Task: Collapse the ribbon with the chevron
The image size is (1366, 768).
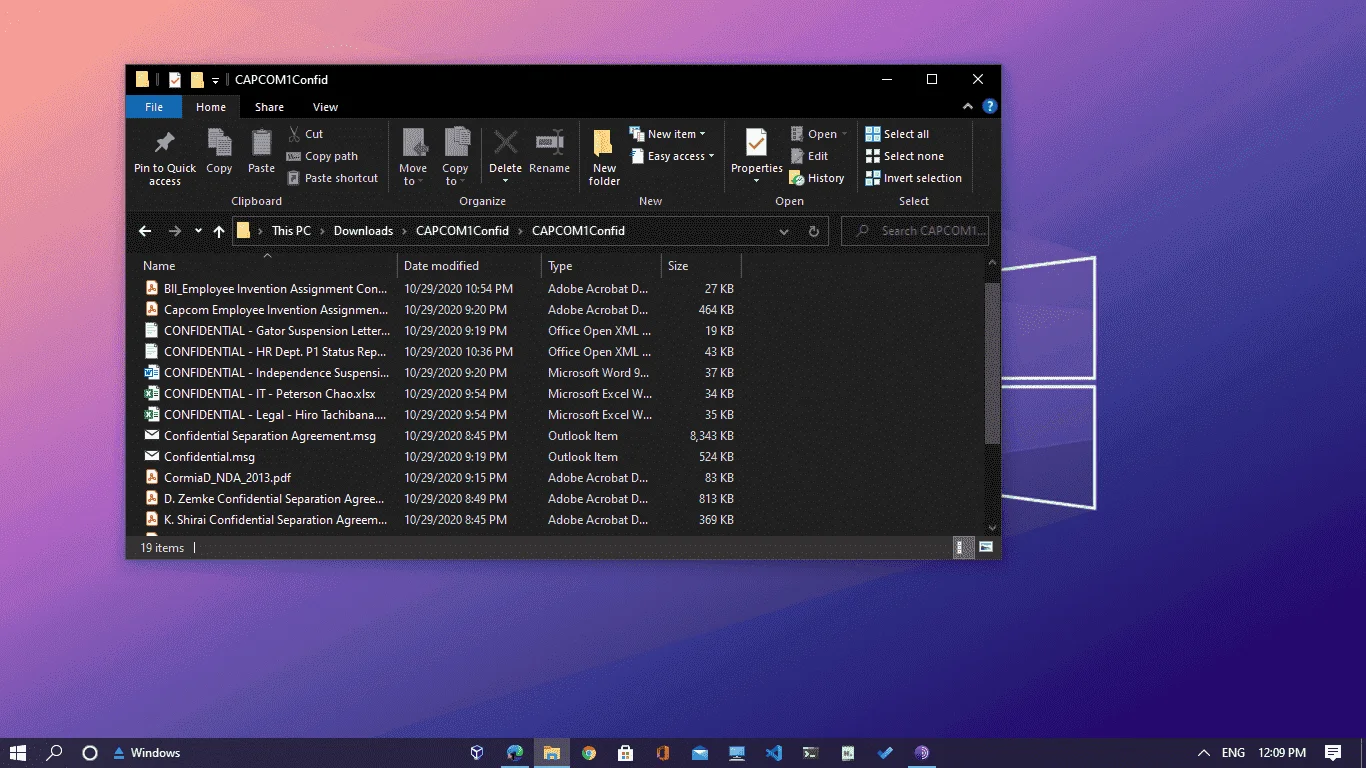Action: coord(968,107)
